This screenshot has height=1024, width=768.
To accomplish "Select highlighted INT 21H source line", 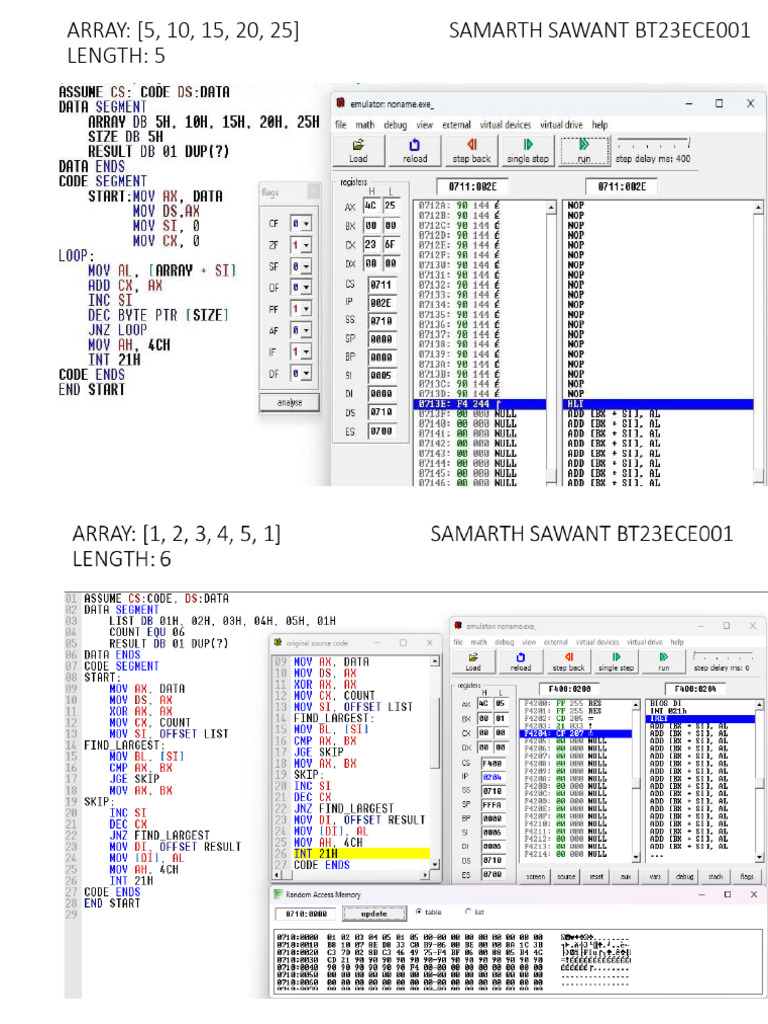I will pyautogui.click(x=360, y=853).
